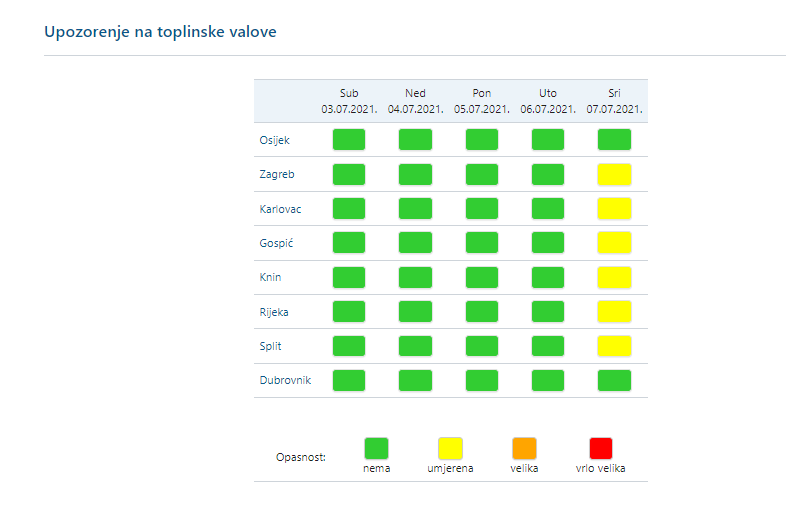Click the red 'vrlo velika' legend swatch
786x514 pixels.
point(600,448)
